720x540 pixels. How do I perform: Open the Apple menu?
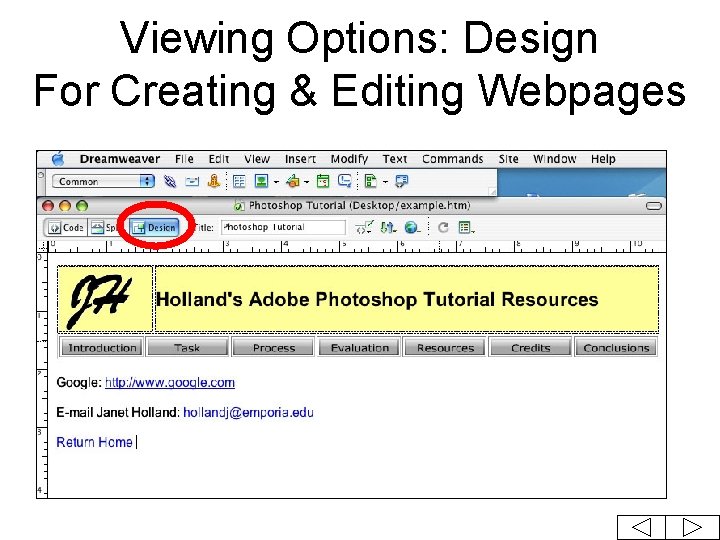click(x=58, y=159)
